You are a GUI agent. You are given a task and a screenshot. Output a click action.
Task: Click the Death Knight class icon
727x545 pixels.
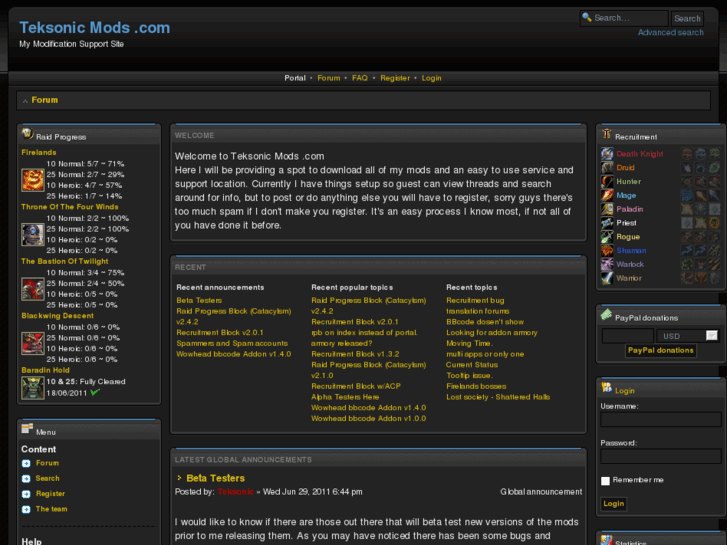pyautogui.click(x=607, y=154)
